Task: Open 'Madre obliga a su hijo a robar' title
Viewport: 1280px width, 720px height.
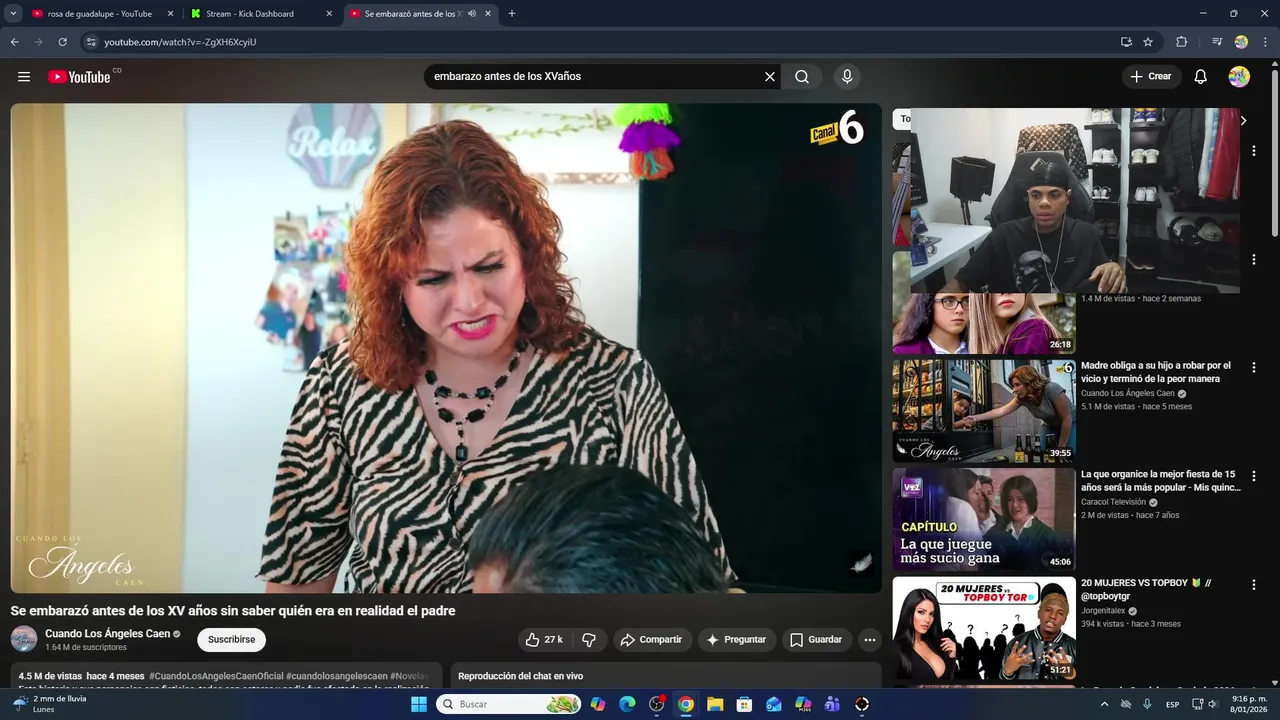Action: (1156, 372)
